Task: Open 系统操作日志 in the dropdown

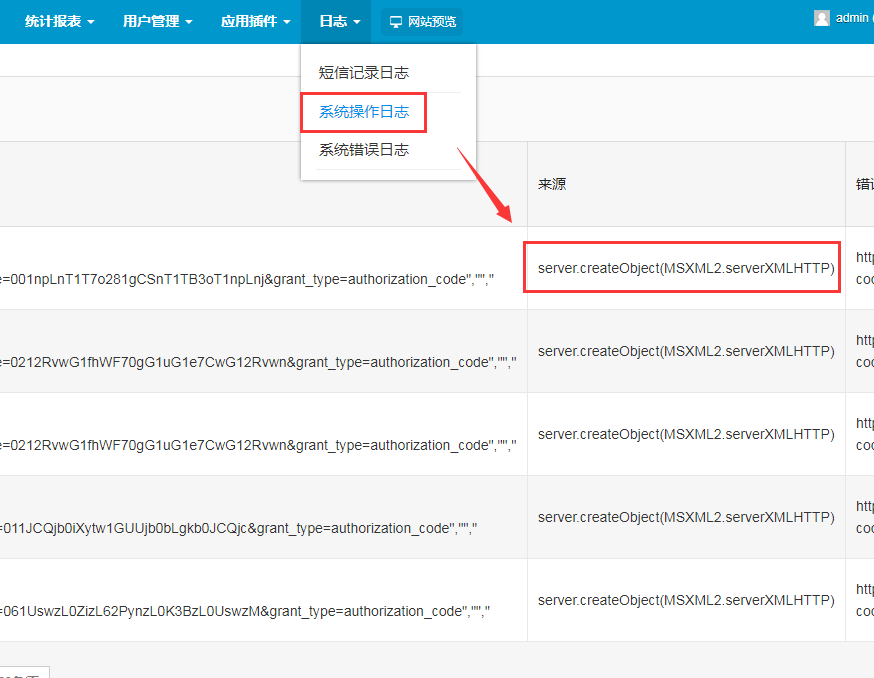Action: [x=363, y=112]
